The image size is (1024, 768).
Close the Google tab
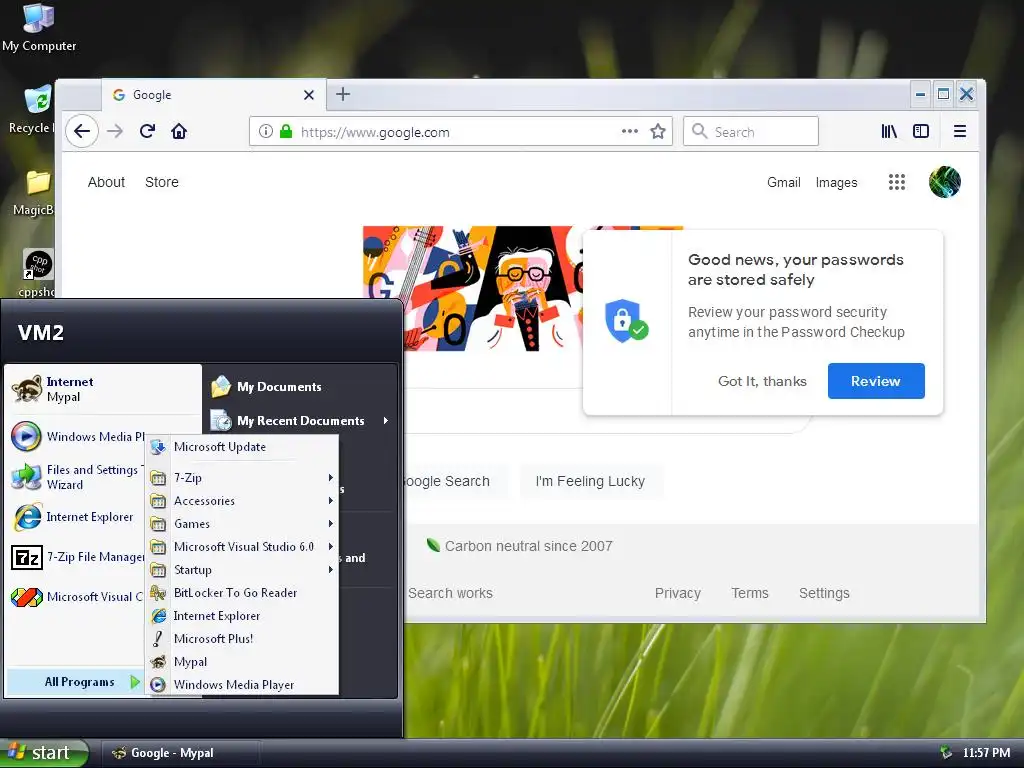coord(309,95)
